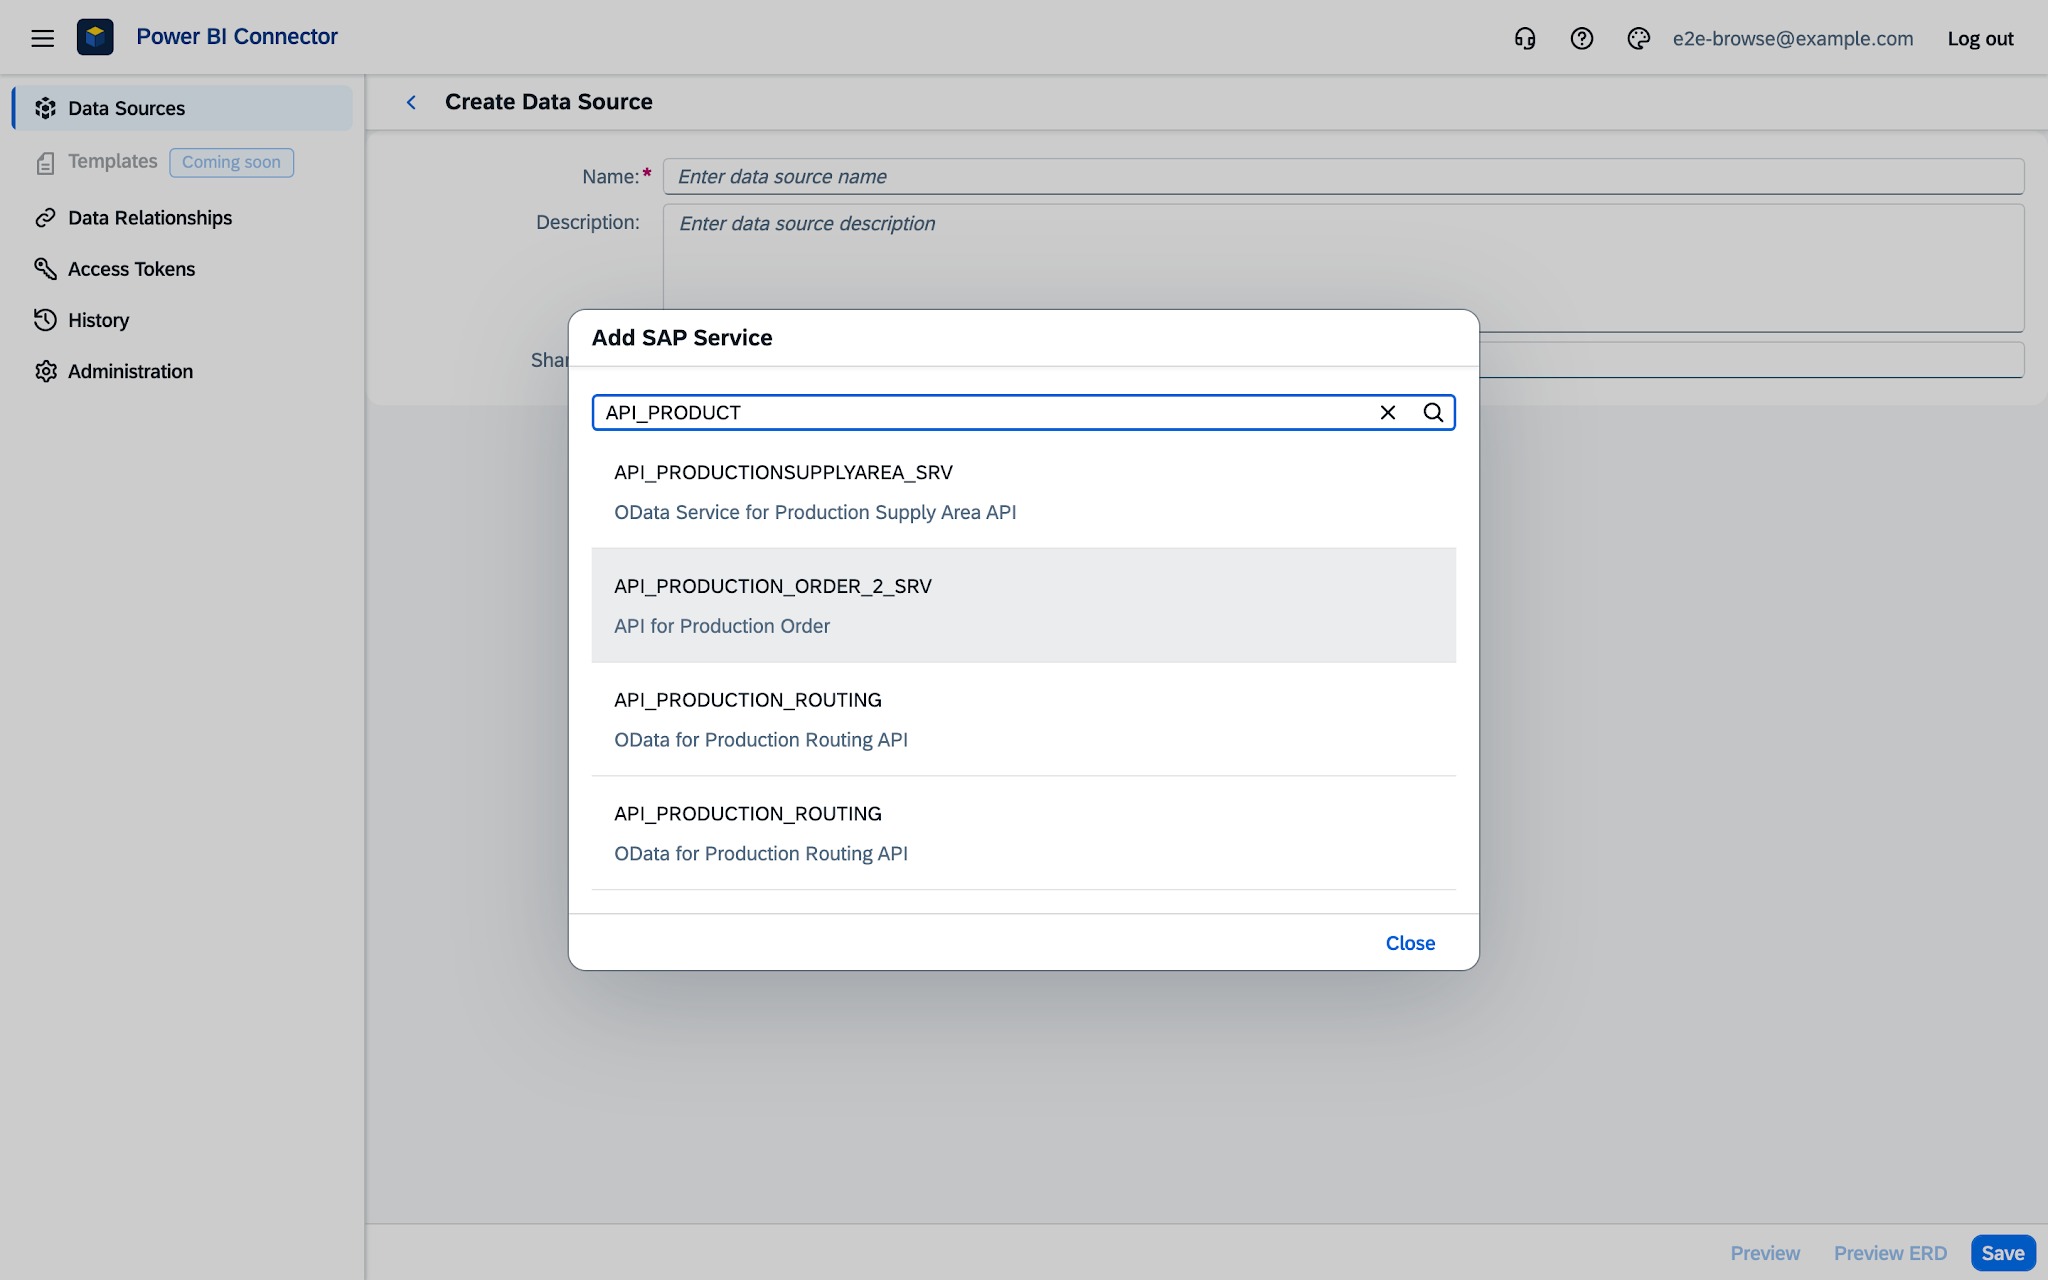
Task: Close the Add SAP Service dialog
Action: 1410,943
